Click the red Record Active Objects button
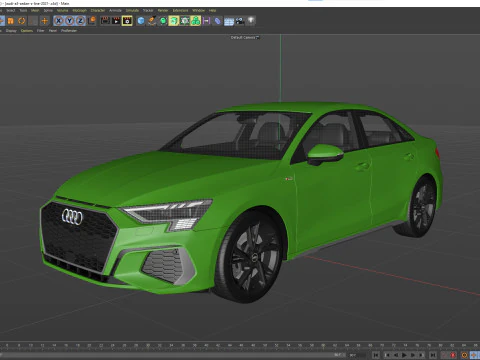This screenshot has height=360, width=480. (453, 355)
